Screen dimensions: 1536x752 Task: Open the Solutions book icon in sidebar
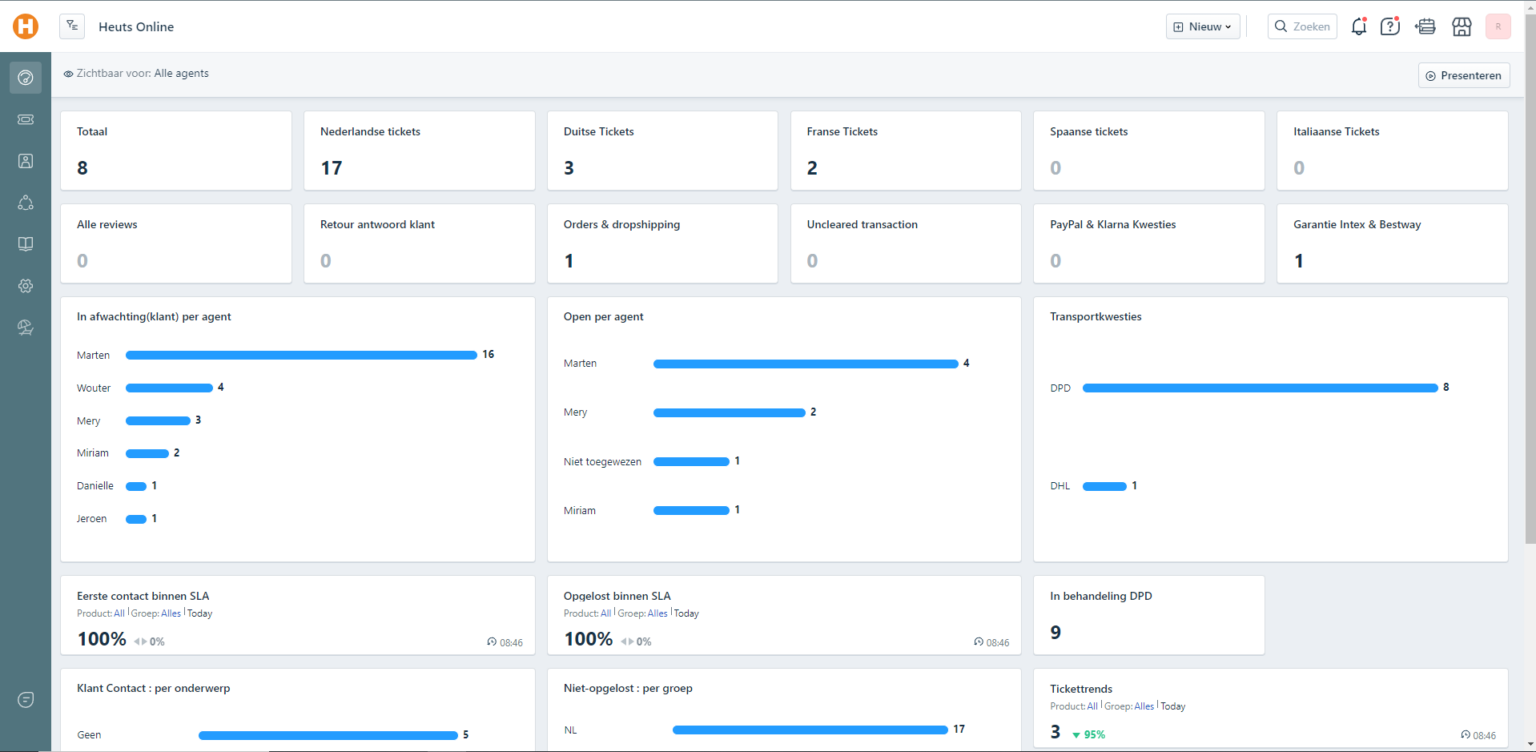click(26, 244)
